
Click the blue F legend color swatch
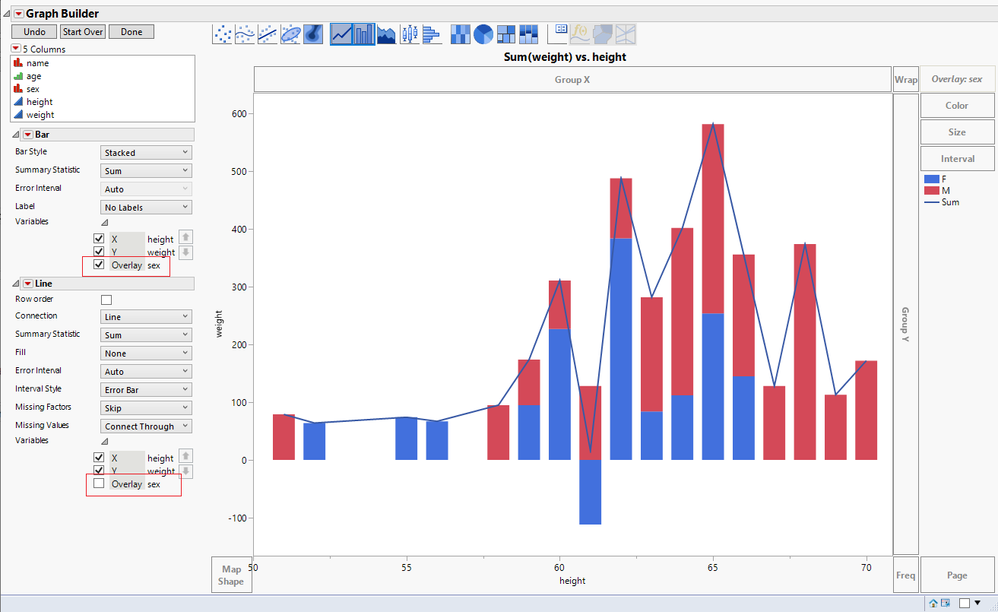pos(932,179)
